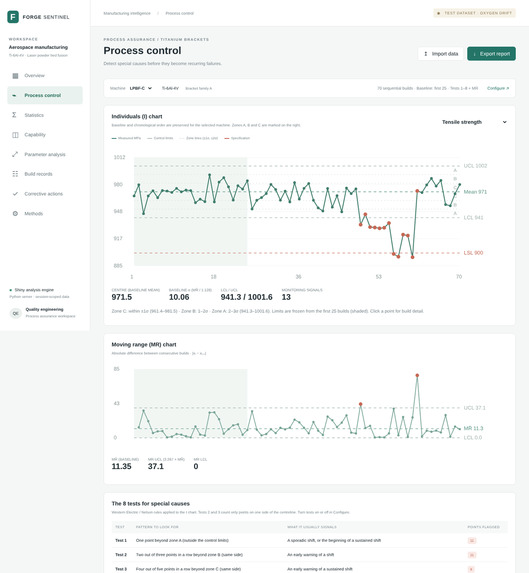
Task: Click the Methods circle icon
Action: click(x=15, y=213)
